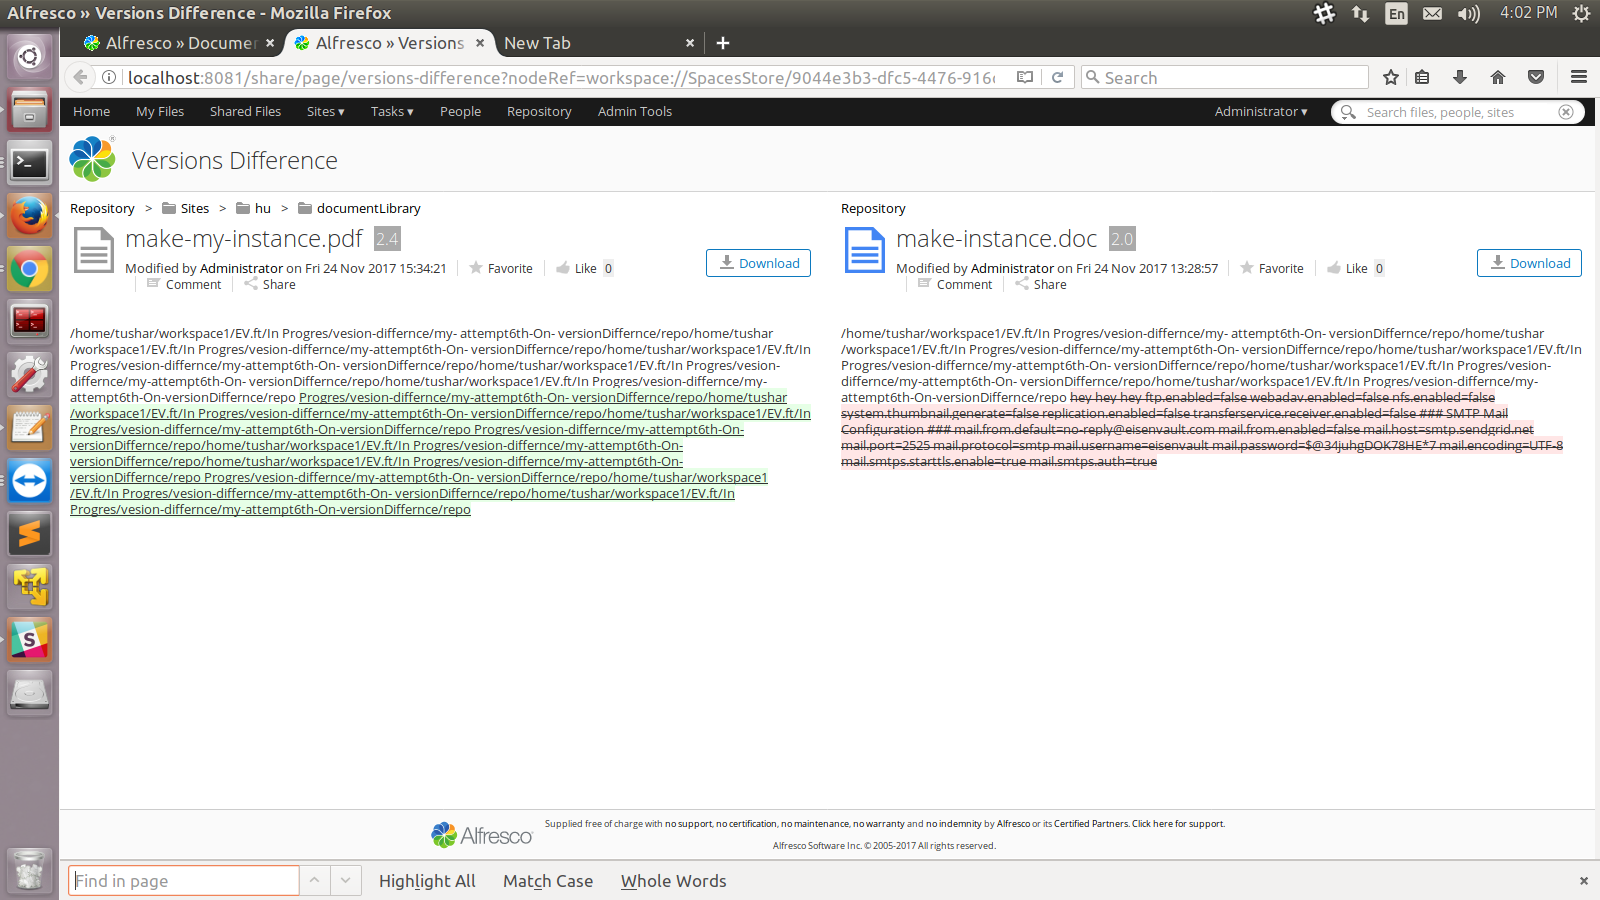Toggle reader view icon
This screenshot has height=900, width=1600.
pos(1025,77)
